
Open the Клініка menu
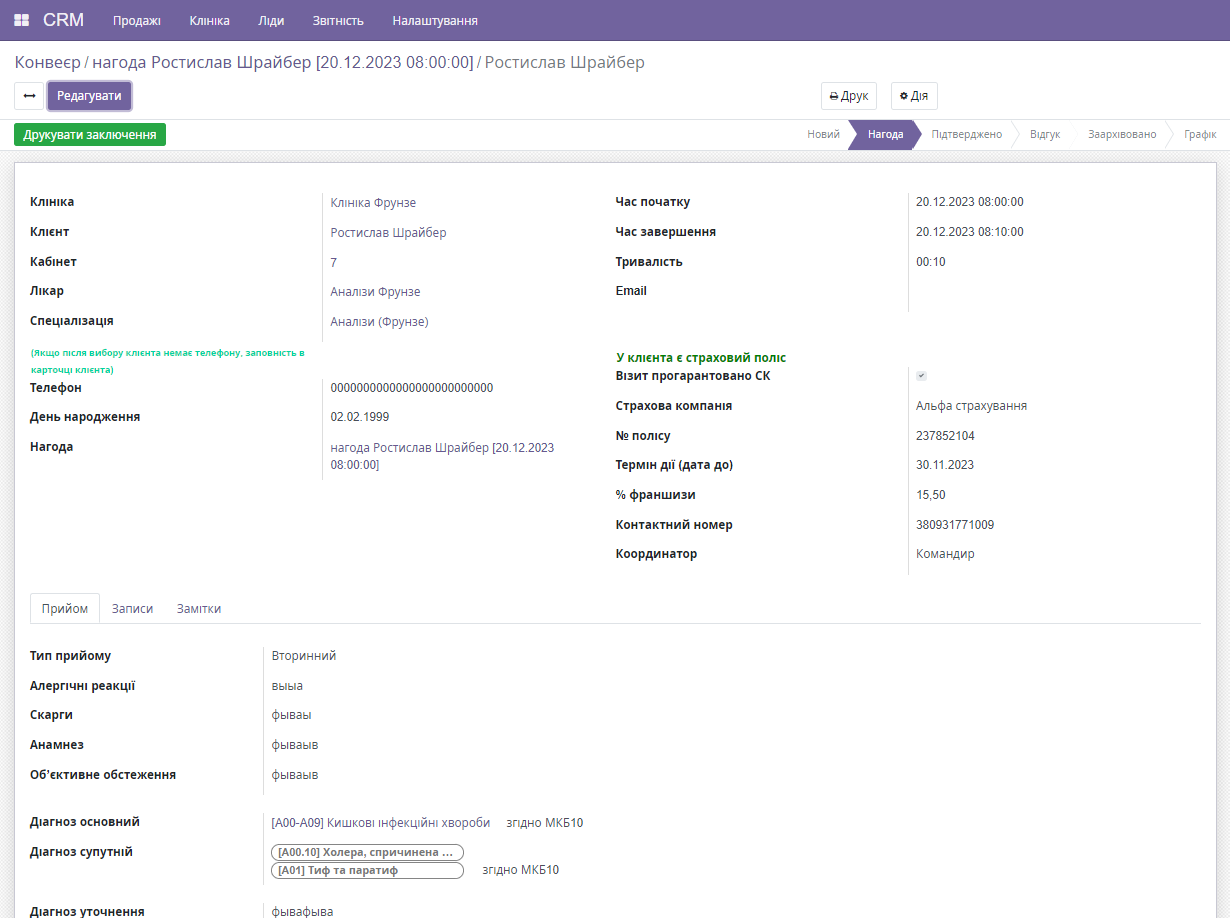[209, 20]
